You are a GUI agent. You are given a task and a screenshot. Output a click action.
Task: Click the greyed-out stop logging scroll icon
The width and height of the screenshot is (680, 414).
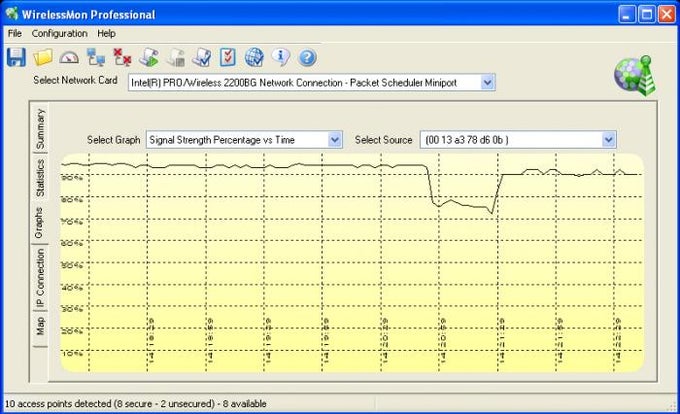[x=176, y=58]
